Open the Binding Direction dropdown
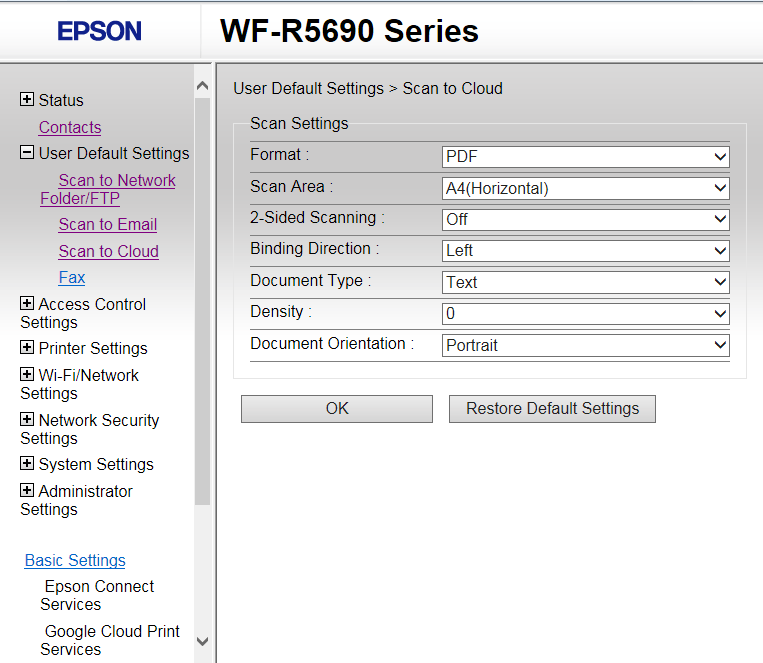This screenshot has height=663, width=763. (585, 251)
